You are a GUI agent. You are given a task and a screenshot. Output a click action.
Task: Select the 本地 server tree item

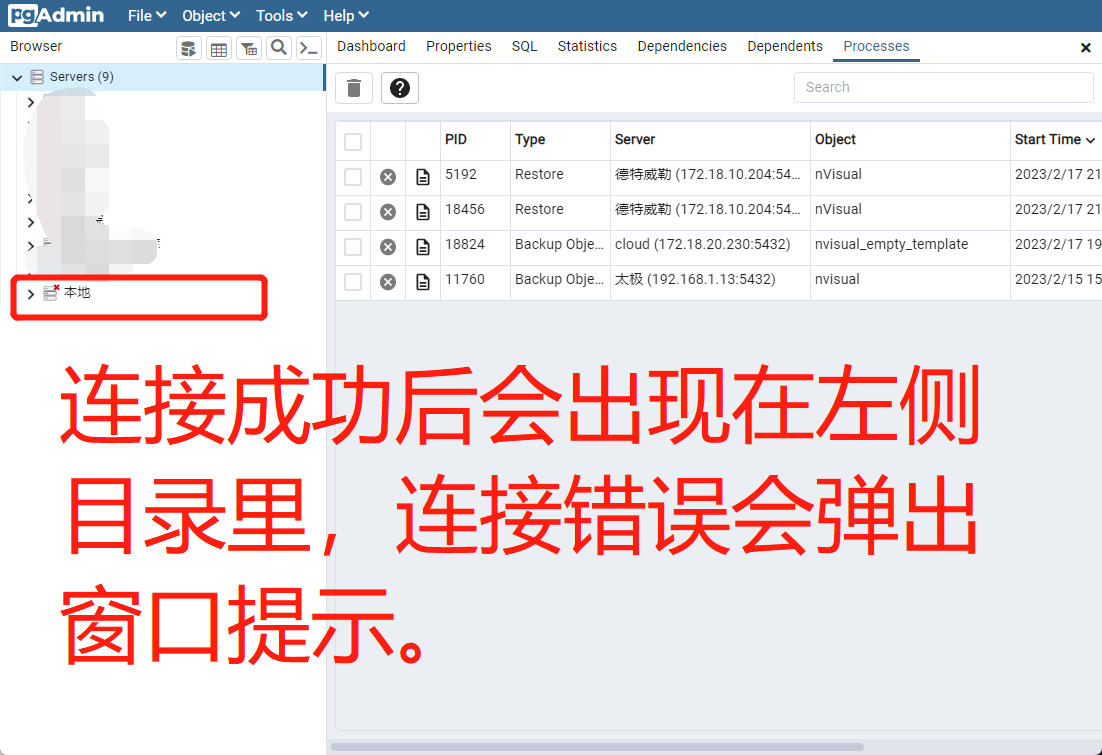click(x=77, y=292)
